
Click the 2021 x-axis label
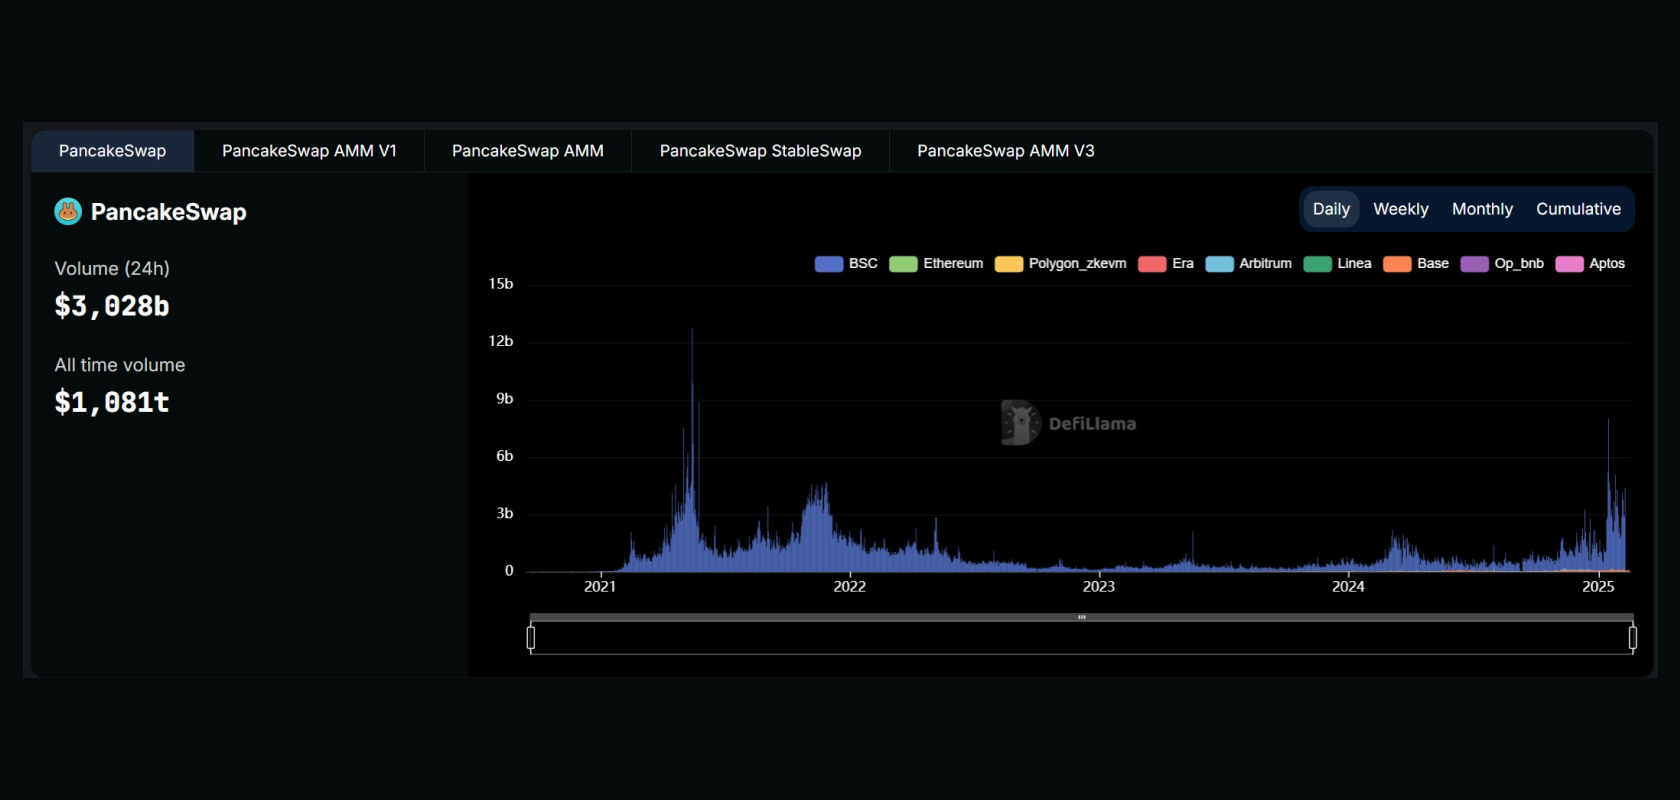600,587
